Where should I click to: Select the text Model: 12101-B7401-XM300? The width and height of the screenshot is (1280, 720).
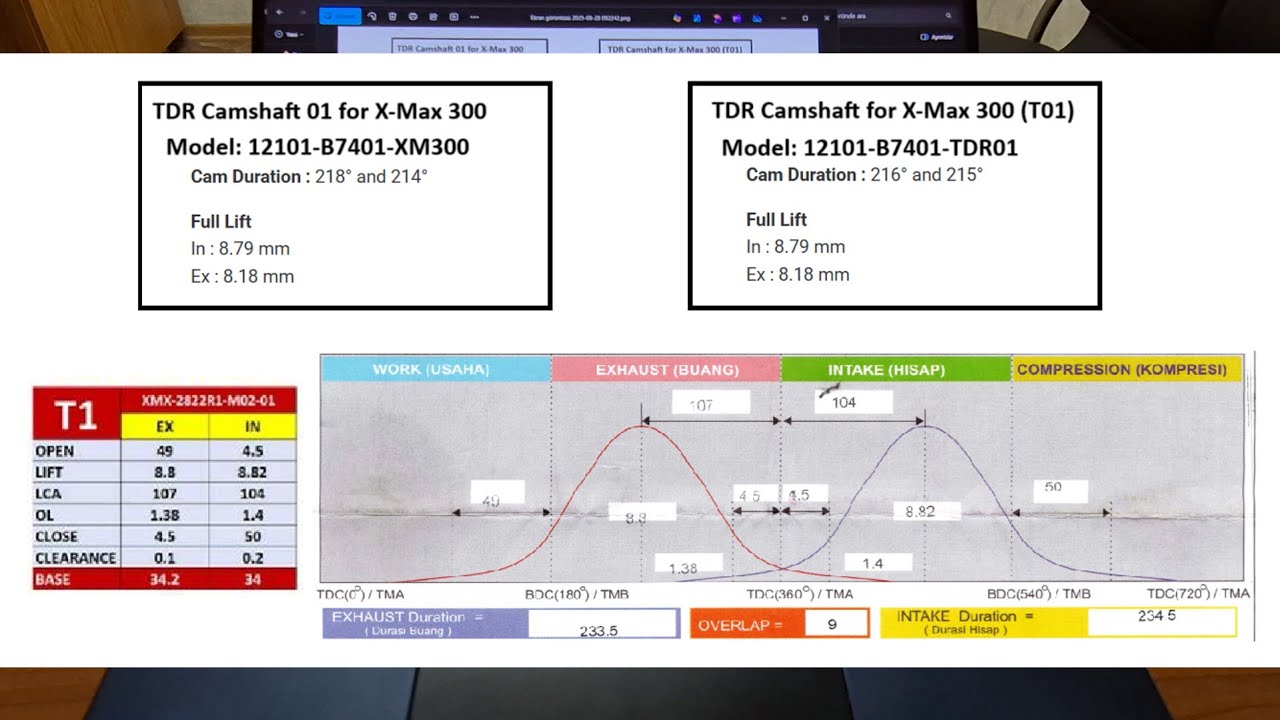(x=317, y=148)
